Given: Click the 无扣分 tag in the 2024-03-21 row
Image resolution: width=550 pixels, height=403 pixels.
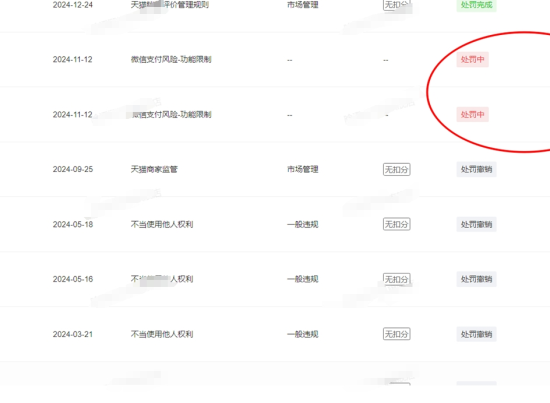Looking at the screenshot, I should pos(396,334).
